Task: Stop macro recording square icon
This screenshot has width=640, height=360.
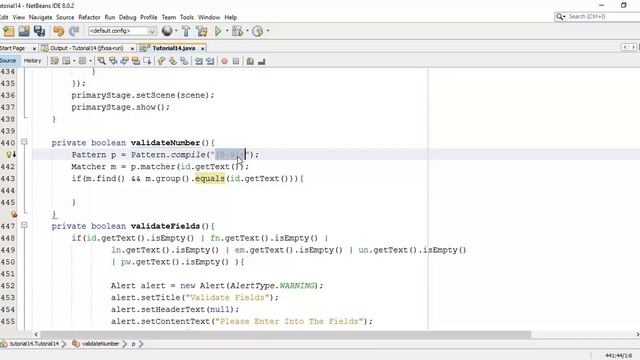Action: tap(236, 61)
